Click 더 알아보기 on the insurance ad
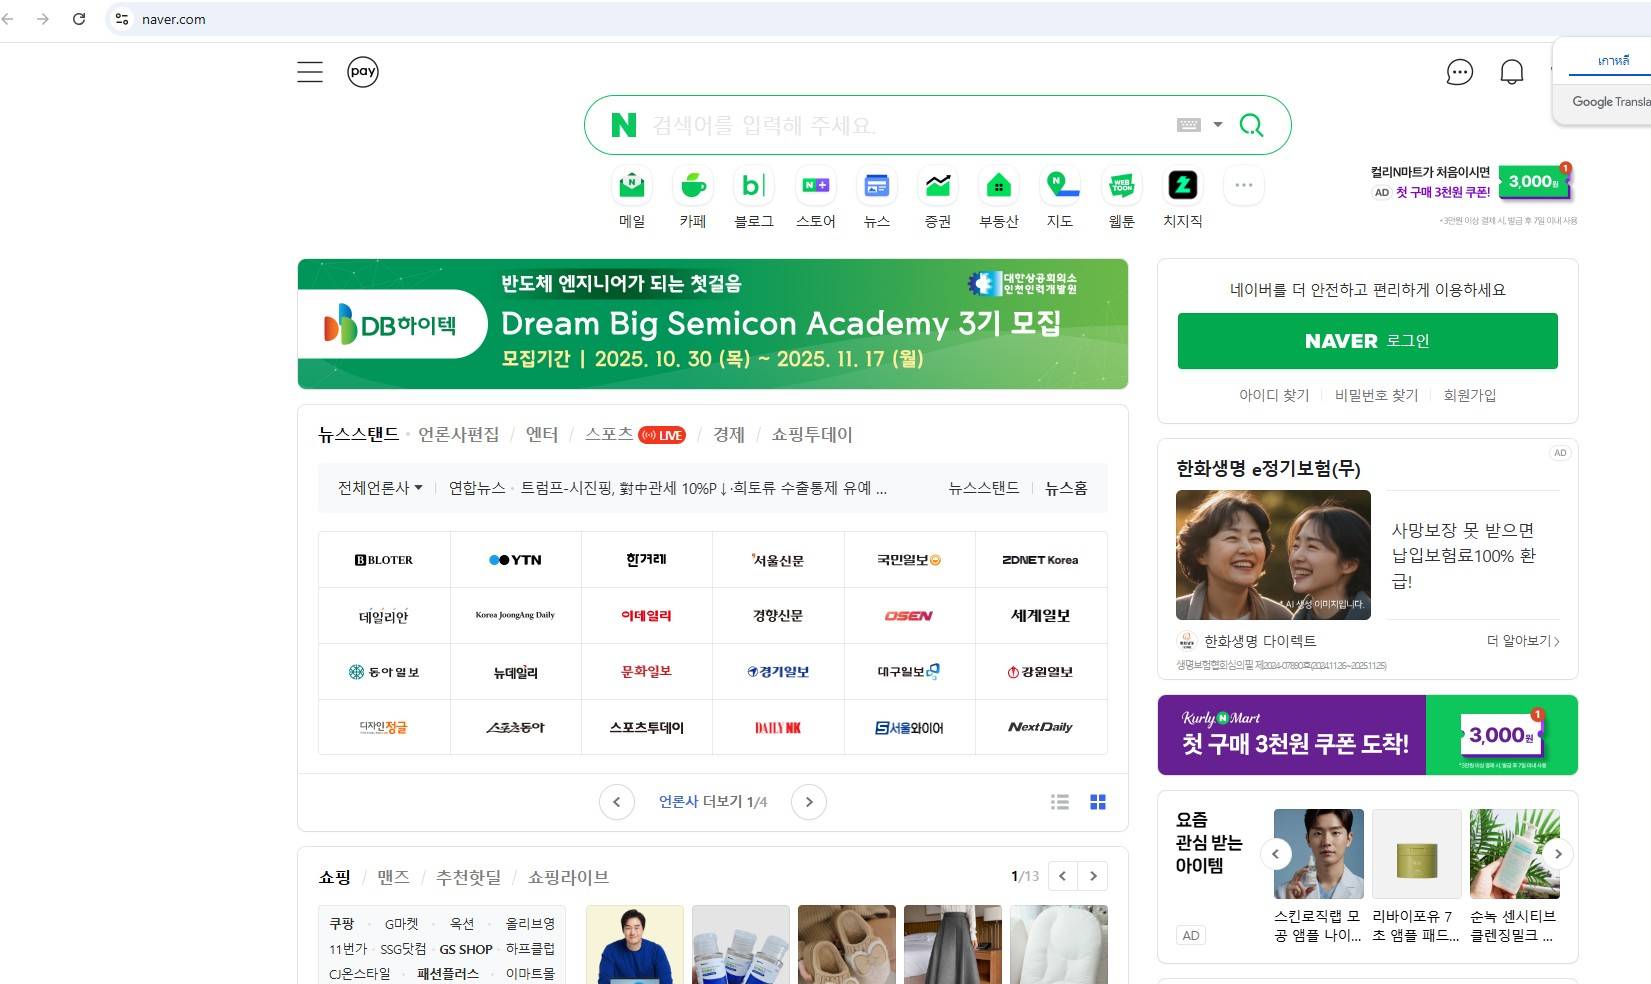 coord(1523,641)
